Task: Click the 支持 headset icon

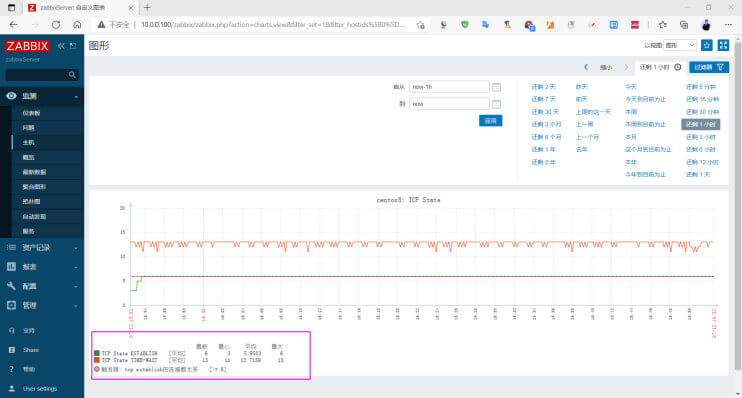Action: 12,330
